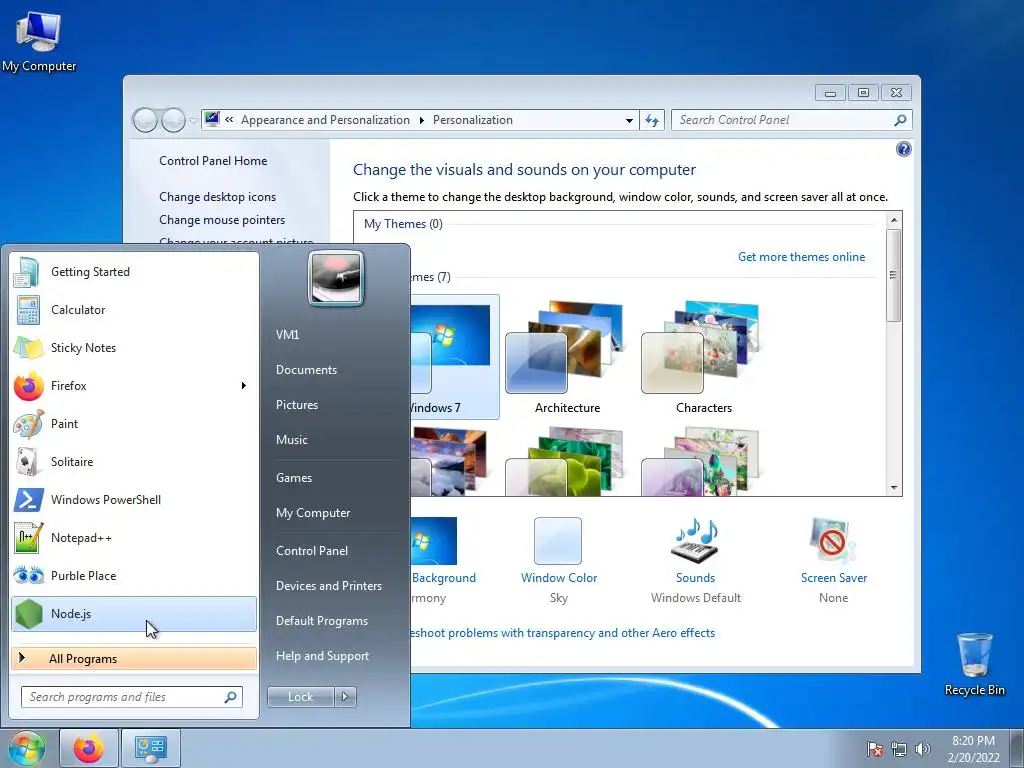Open the Action Center flag tray icon
The width and height of the screenshot is (1024, 768).
[x=874, y=749]
